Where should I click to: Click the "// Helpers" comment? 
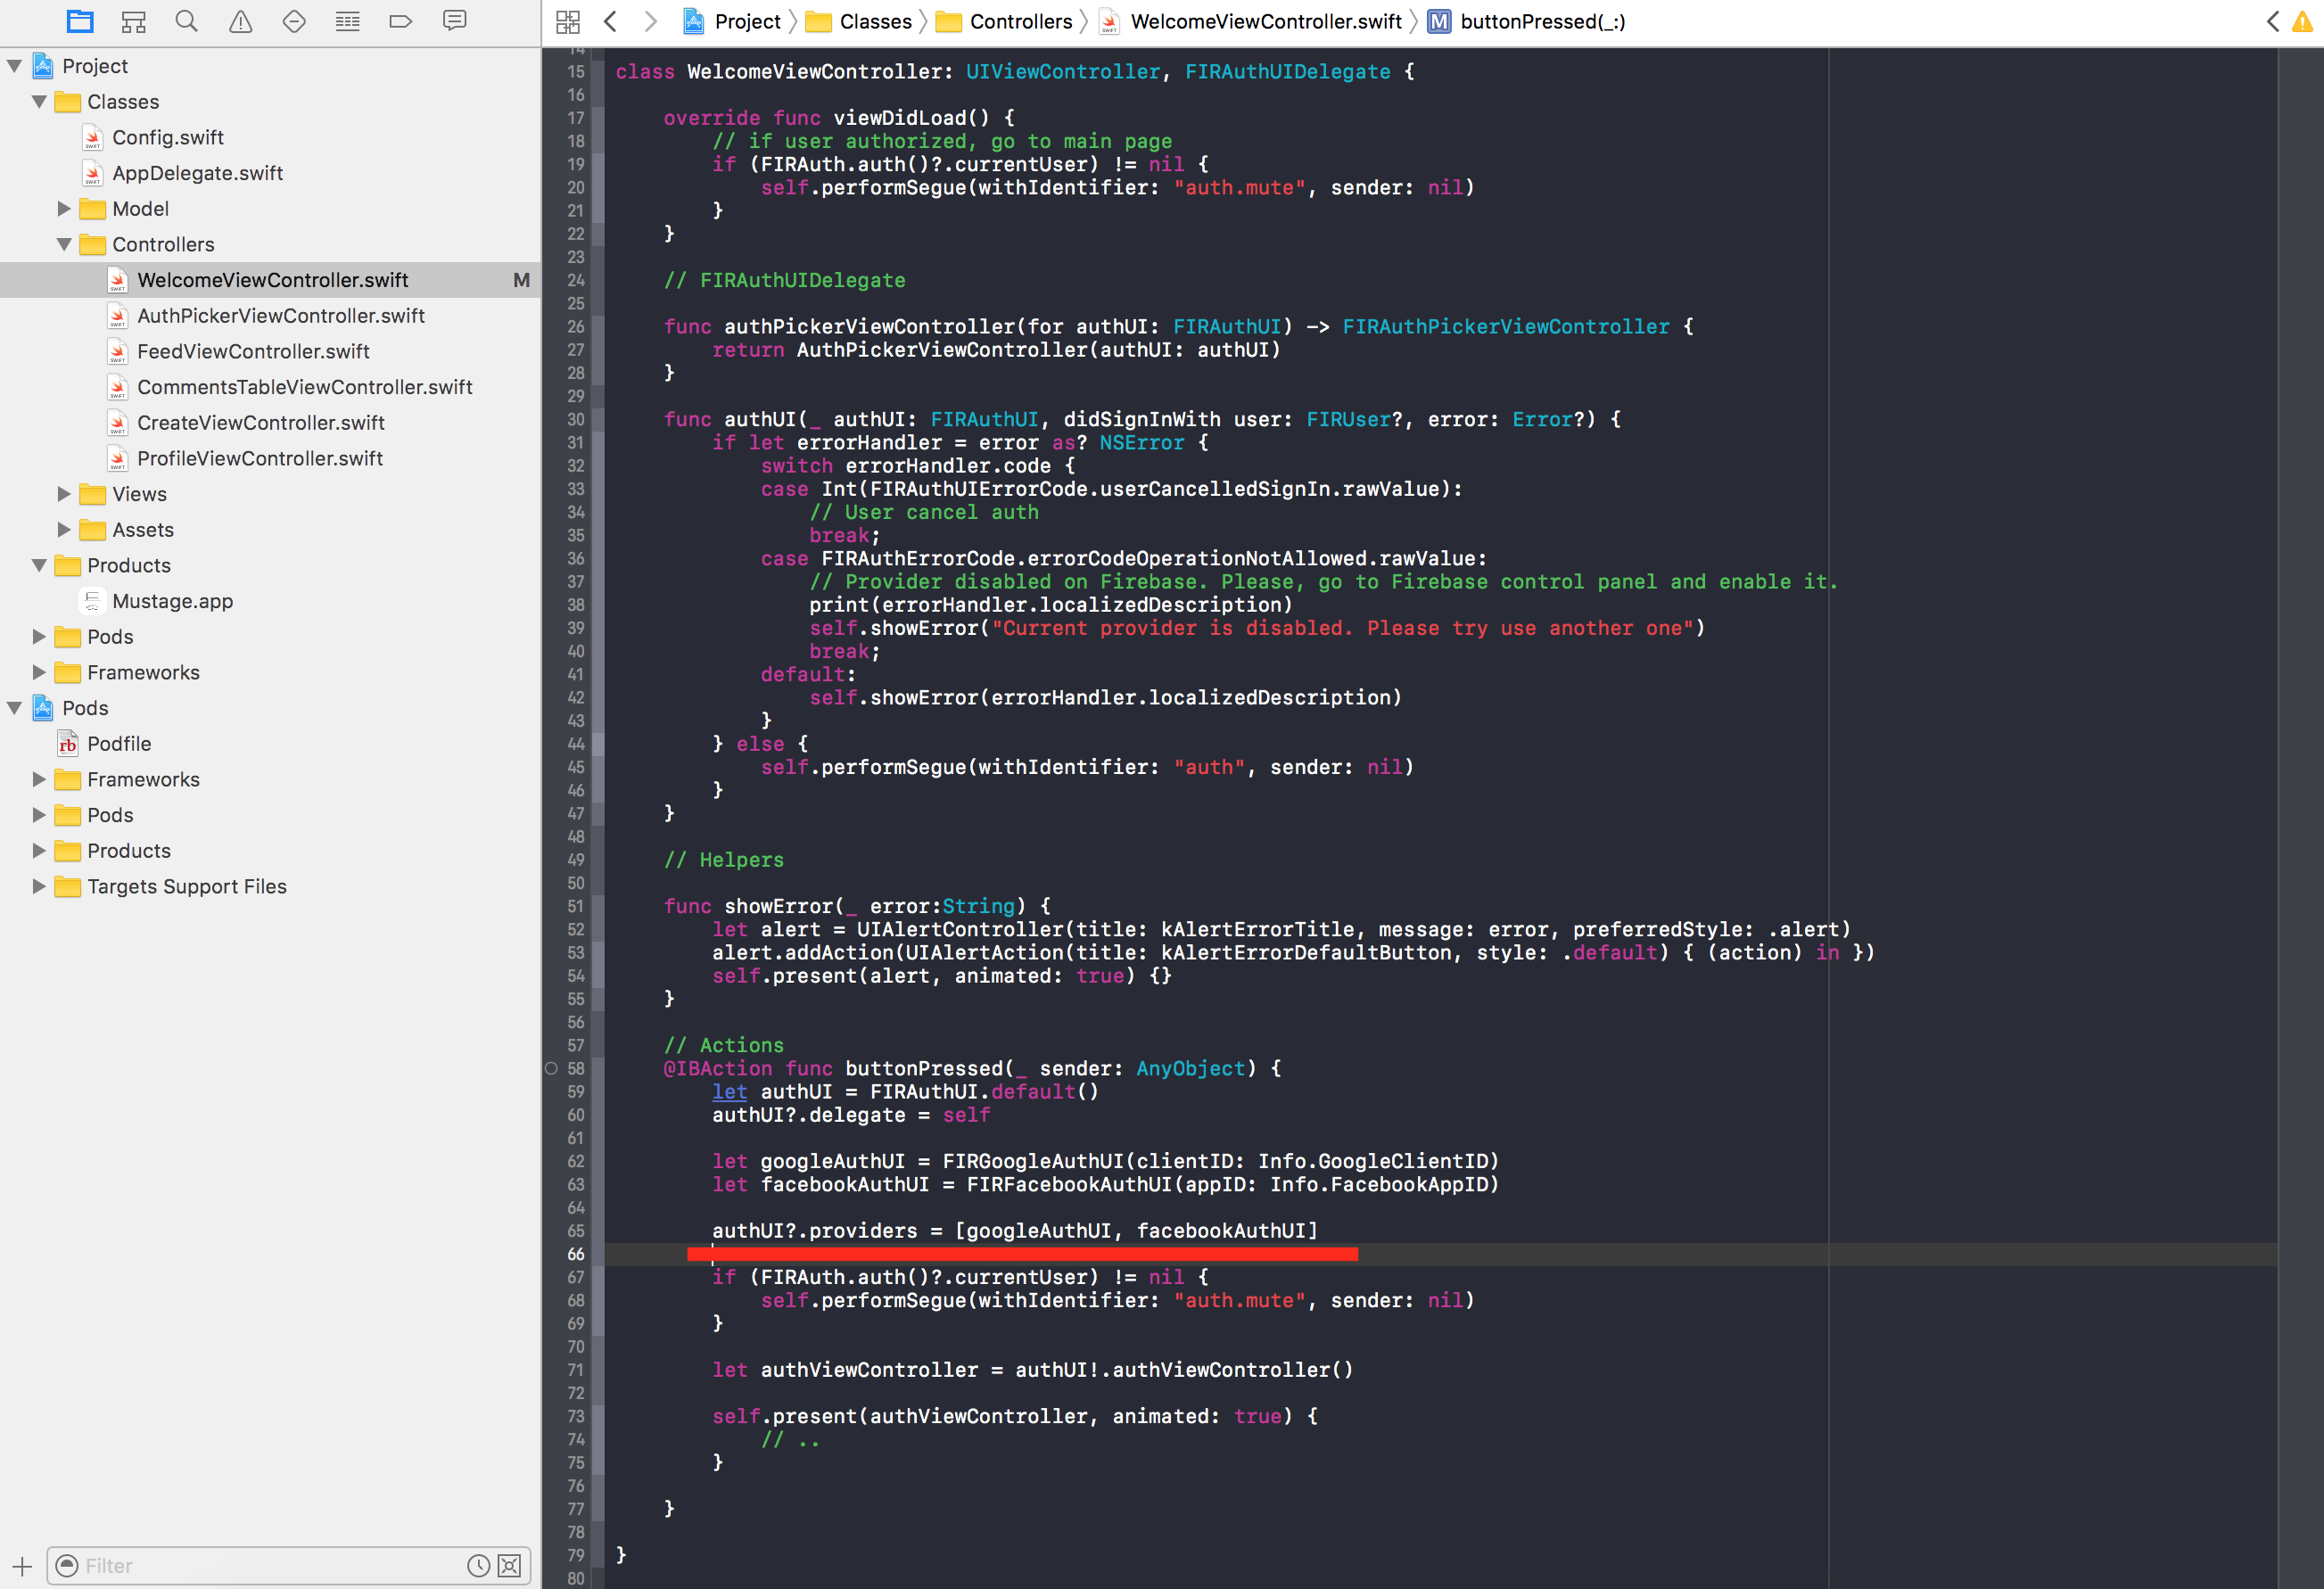tap(724, 860)
